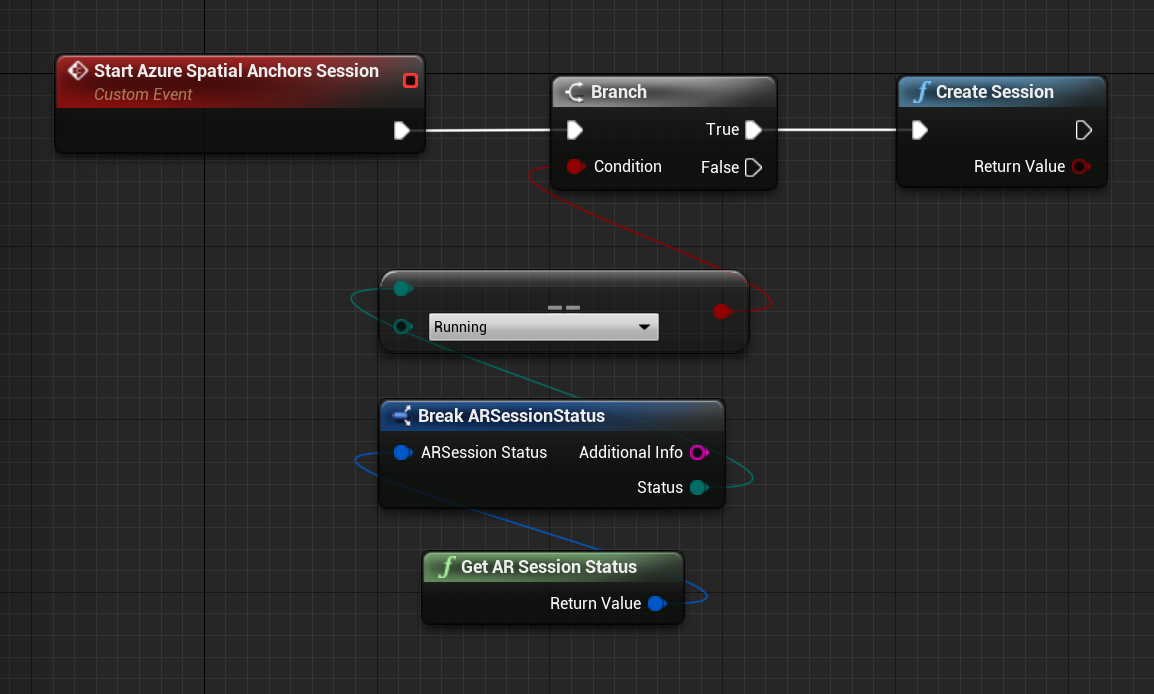Click the Status teal output pin
Screen dimensions: 1154x694
pyautogui.click(x=698, y=487)
